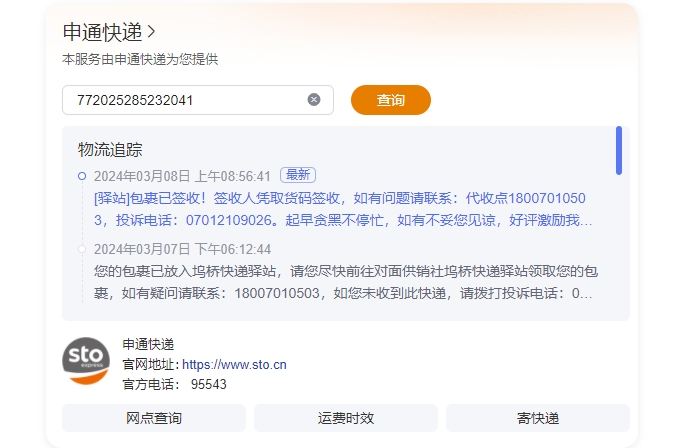
Task: Open the 申通快递 header chevron
Action: click(152, 32)
